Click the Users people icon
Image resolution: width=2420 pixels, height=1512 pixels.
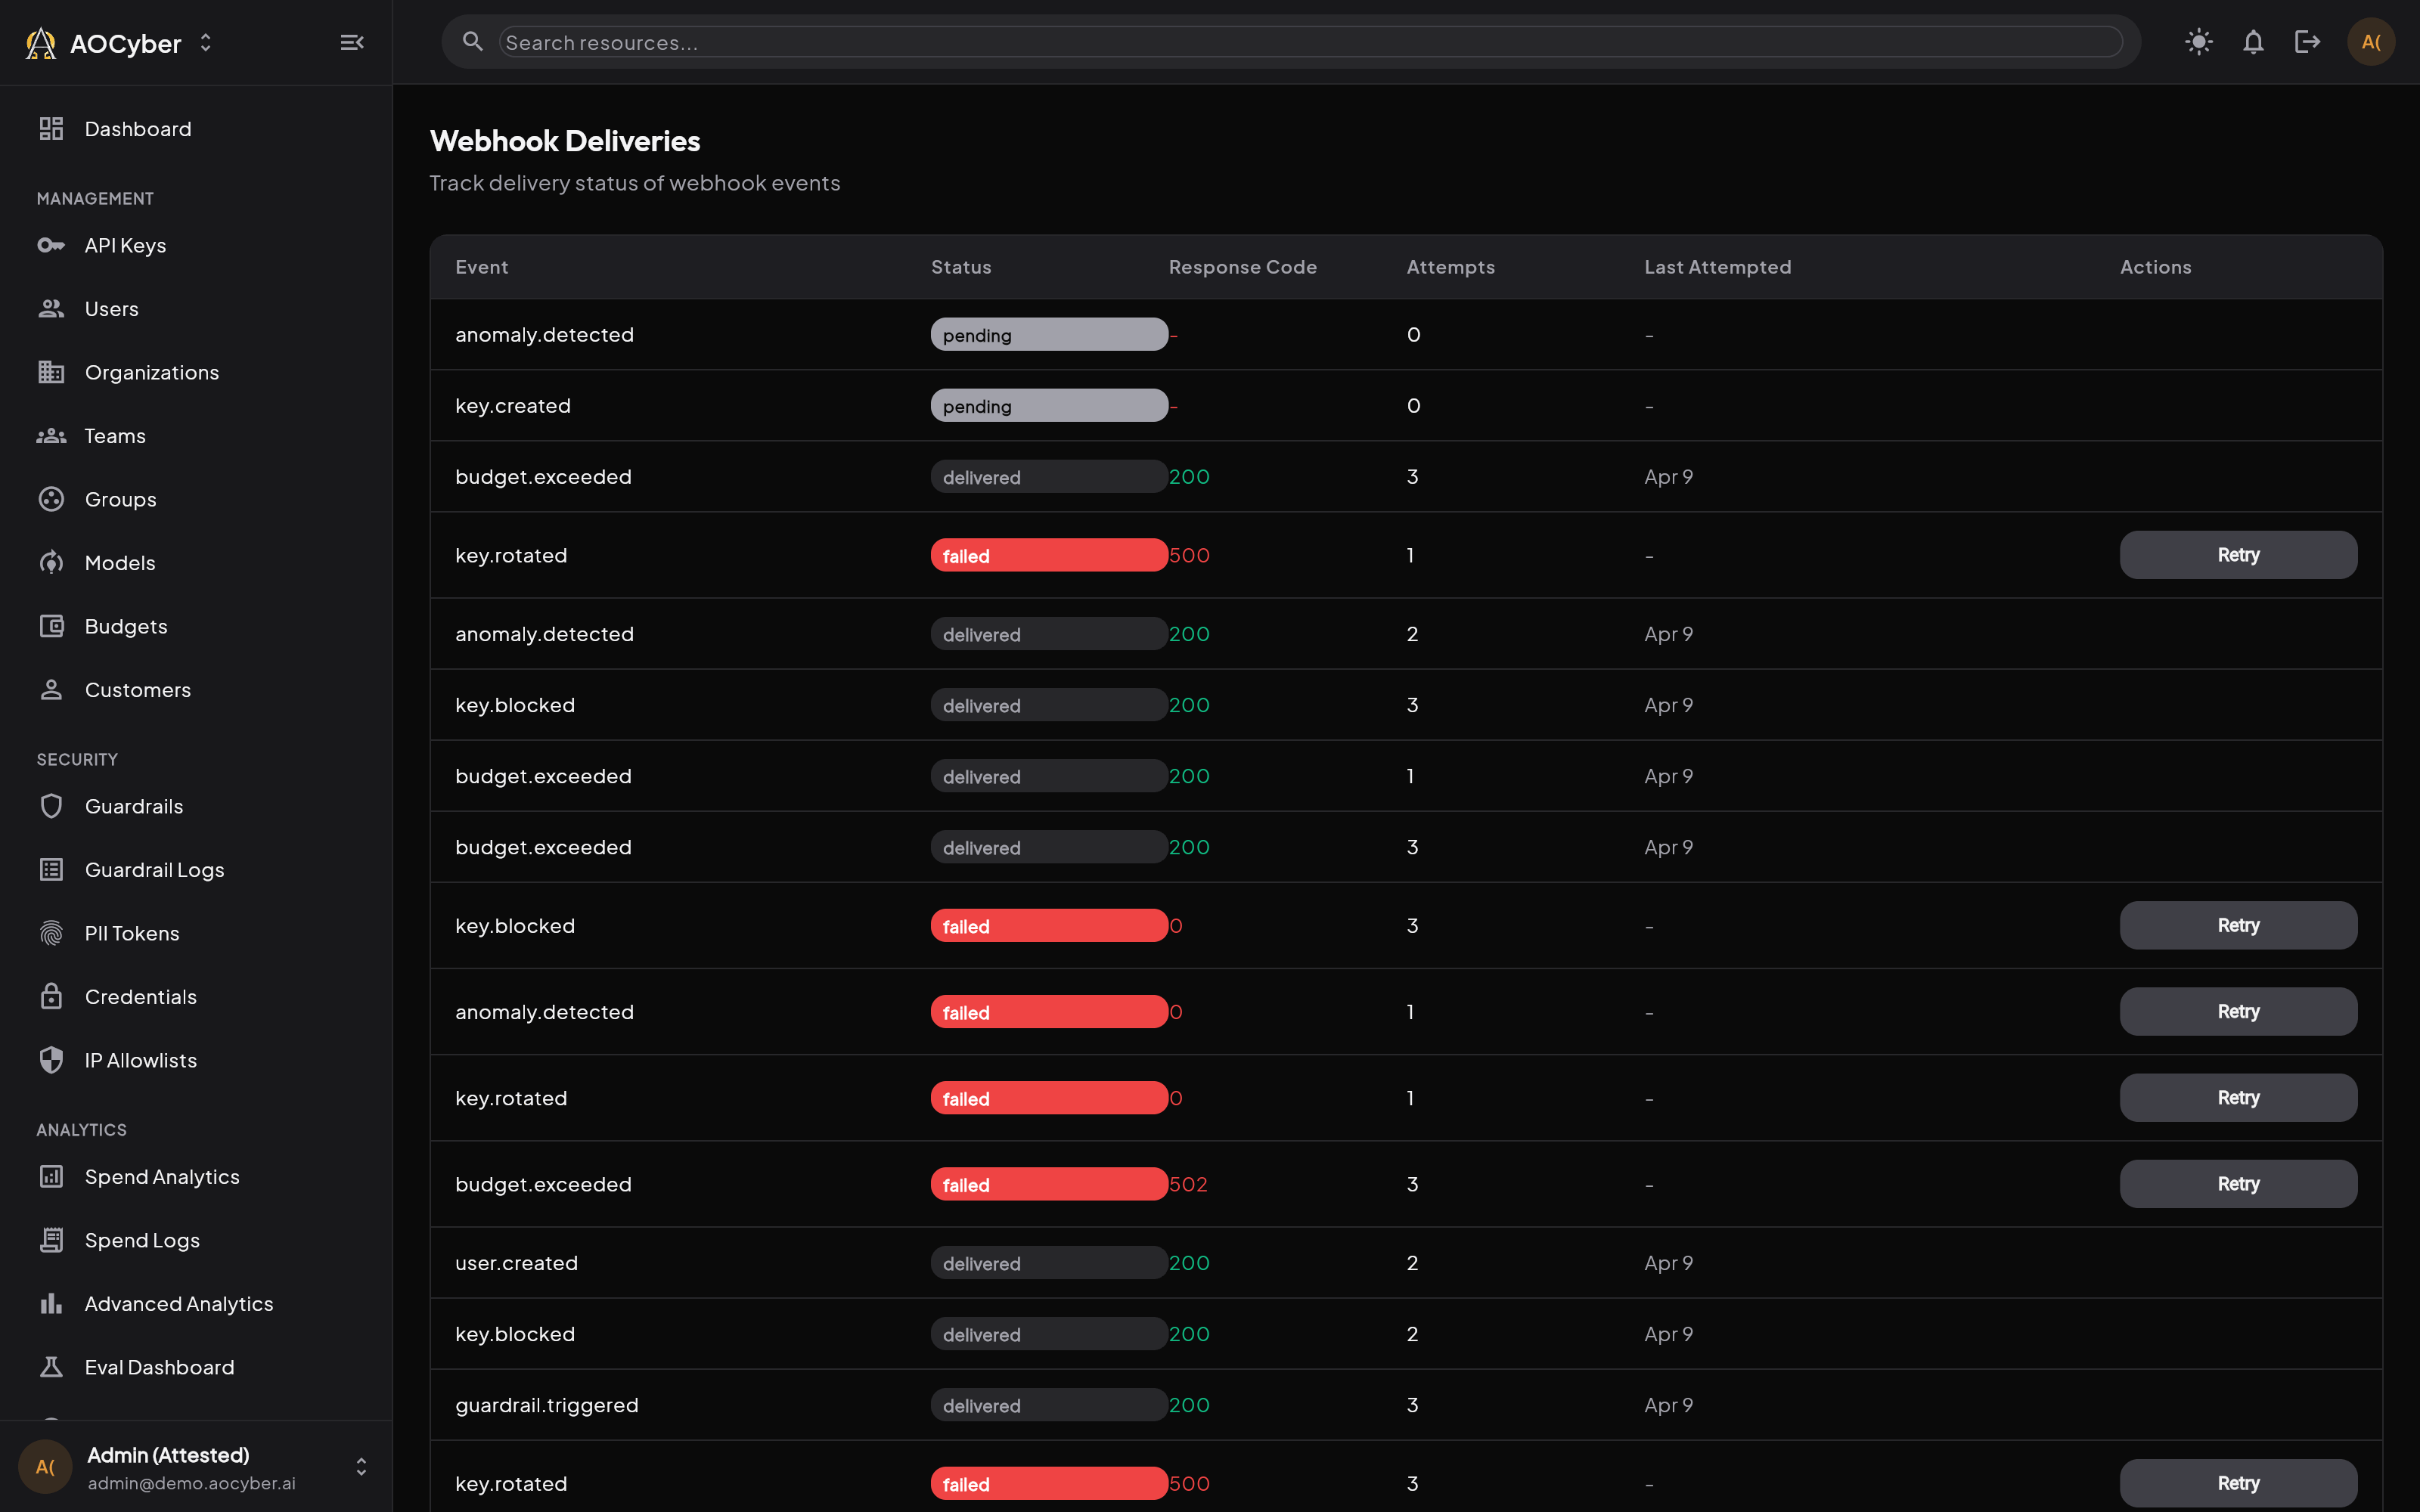(51, 309)
